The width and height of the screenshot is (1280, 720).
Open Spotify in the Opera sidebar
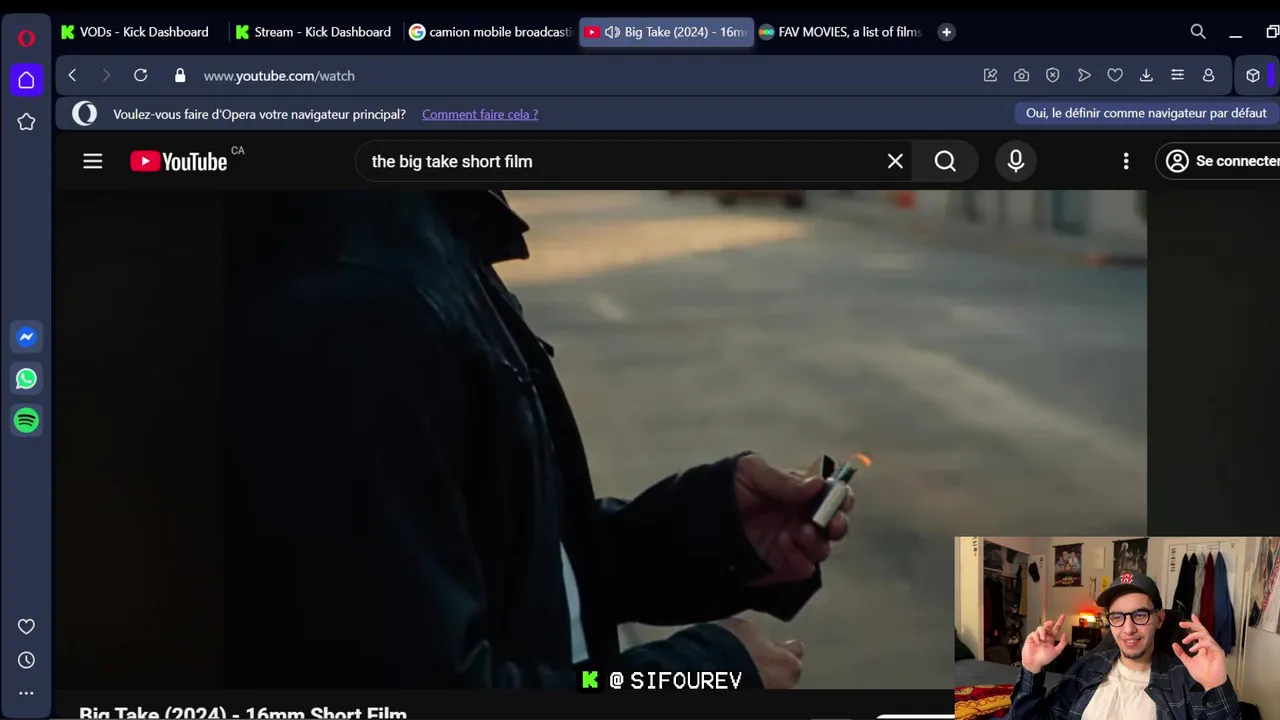pos(26,421)
